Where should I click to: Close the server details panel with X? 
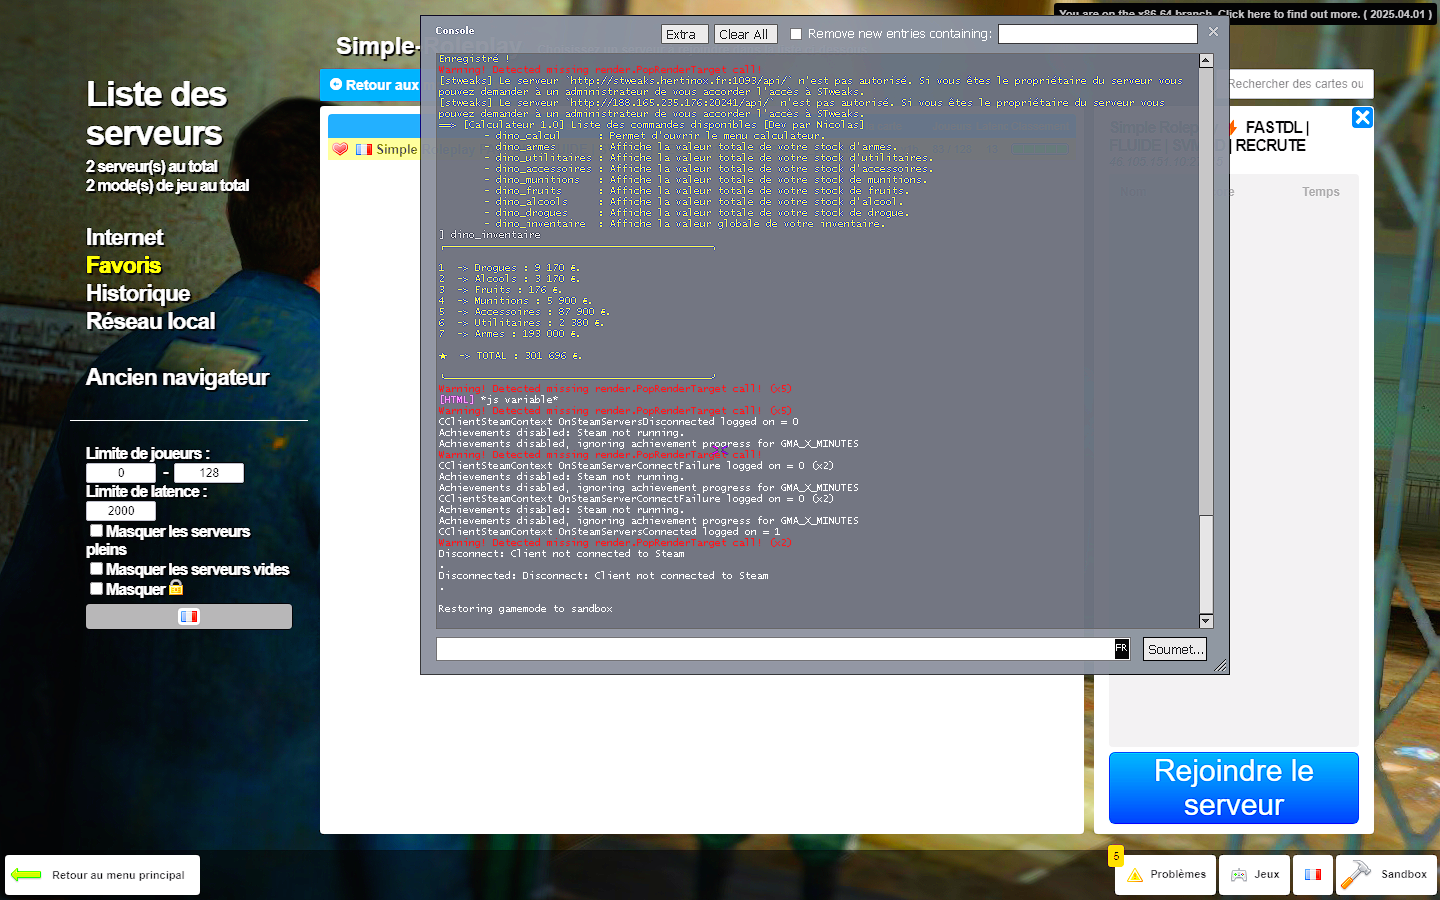pos(1362,118)
